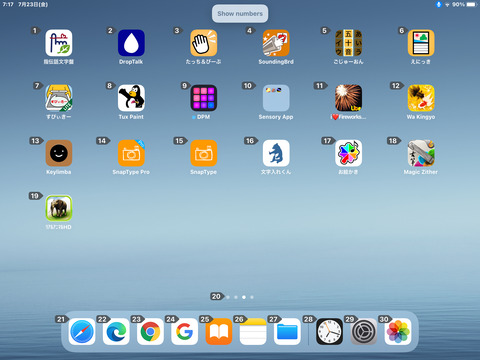
Task: Open the 文字入れくん bear app
Action: point(276,153)
